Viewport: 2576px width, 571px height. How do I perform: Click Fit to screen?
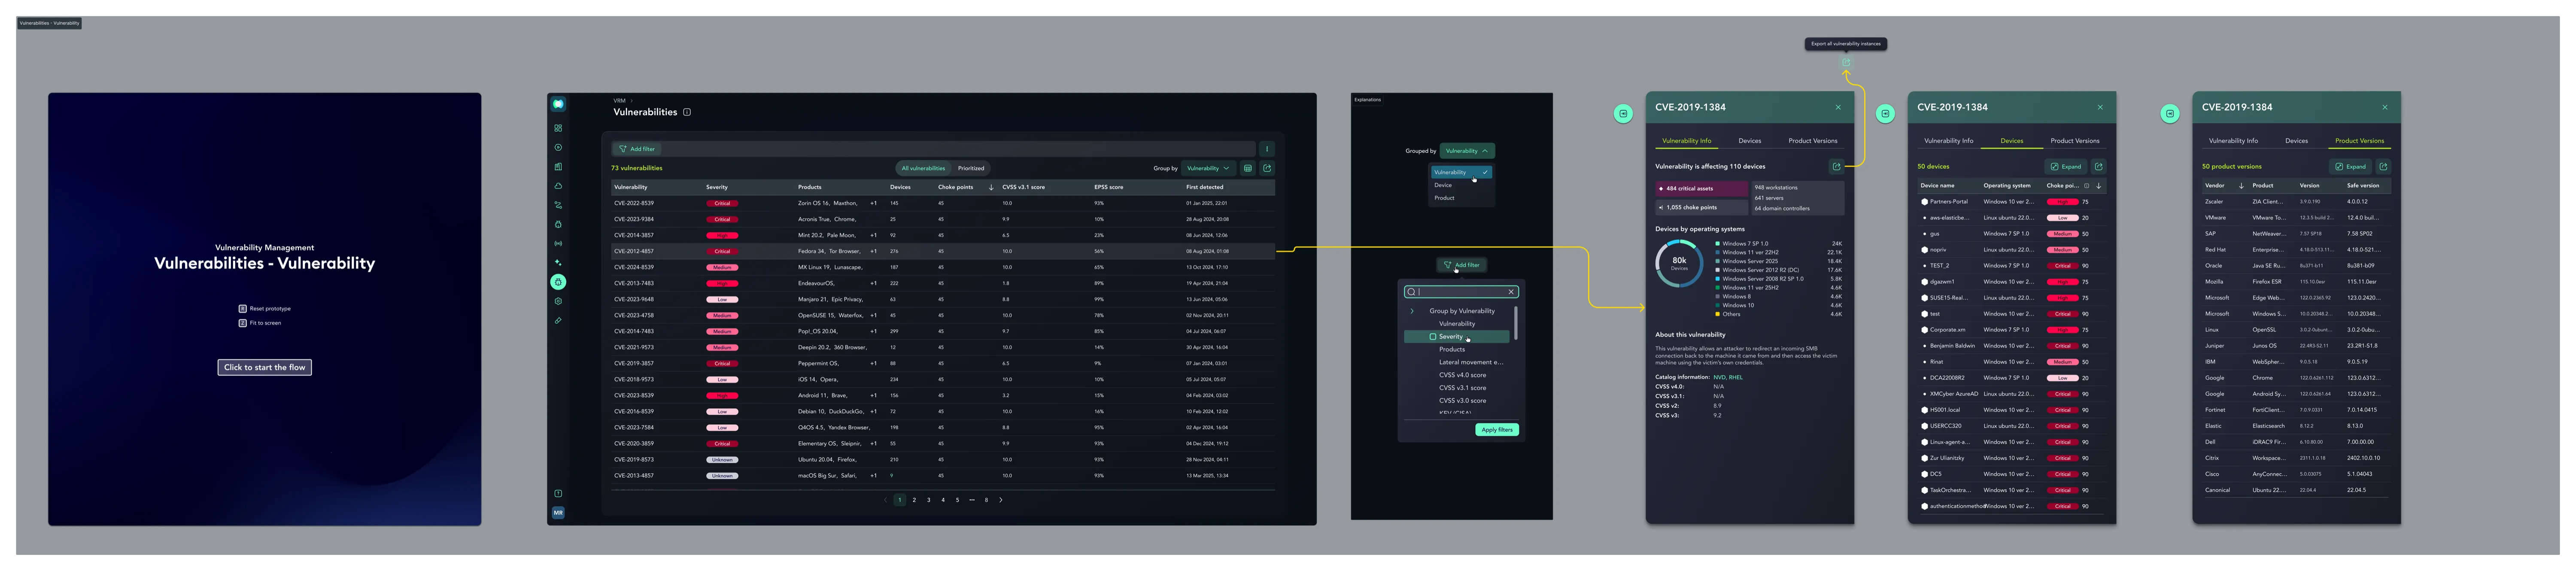[260, 323]
